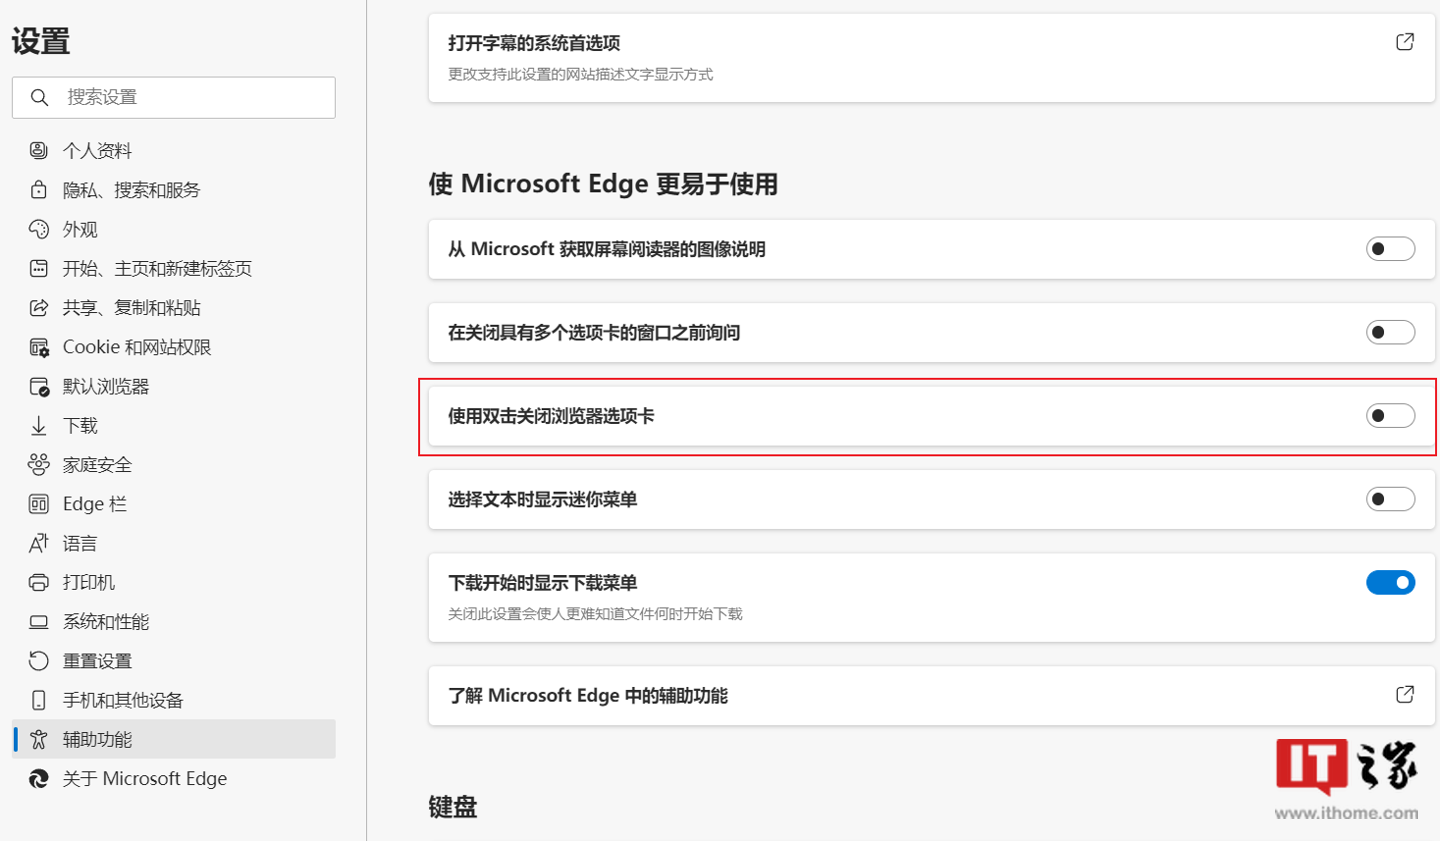Click the Edge 栏 sidebar icon
Image resolution: width=1440 pixels, height=841 pixels.
(x=38, y=504)
